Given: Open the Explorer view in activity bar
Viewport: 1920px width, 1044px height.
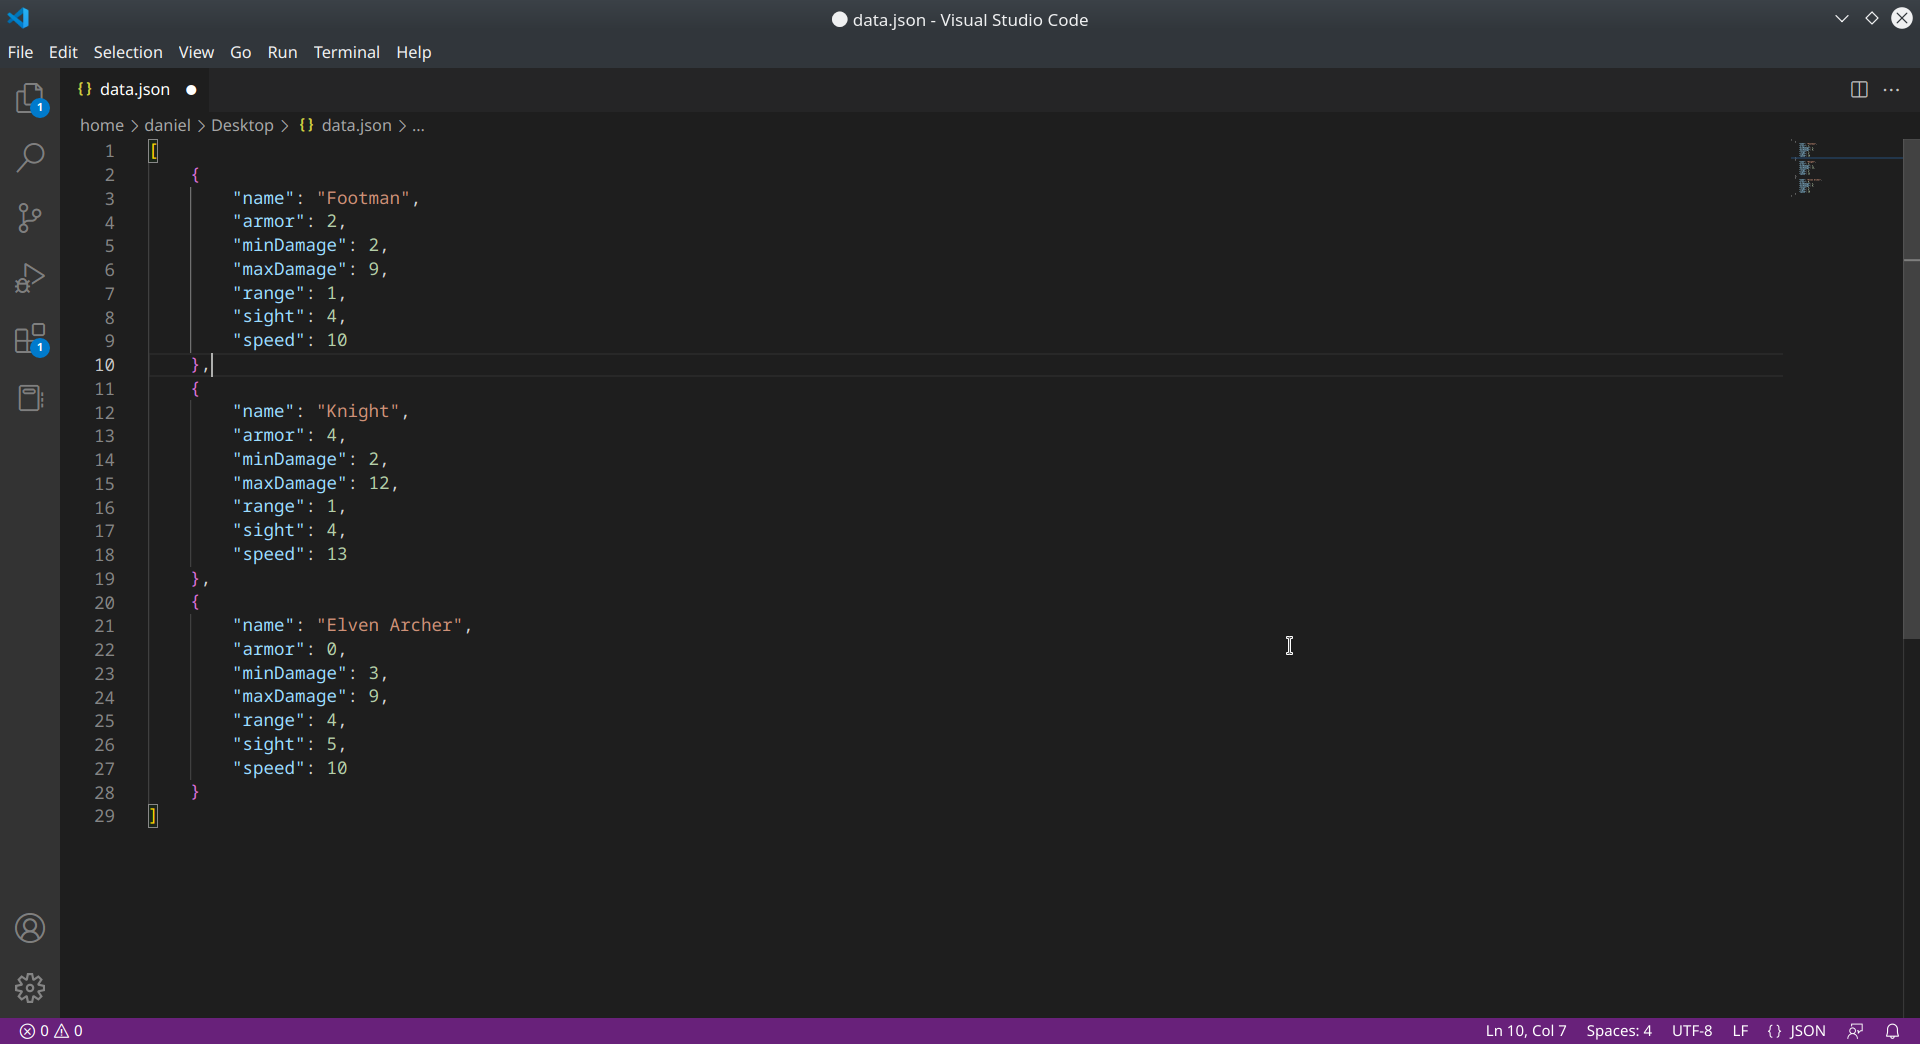Looking at the screenshot, I should tap(30, 99).
